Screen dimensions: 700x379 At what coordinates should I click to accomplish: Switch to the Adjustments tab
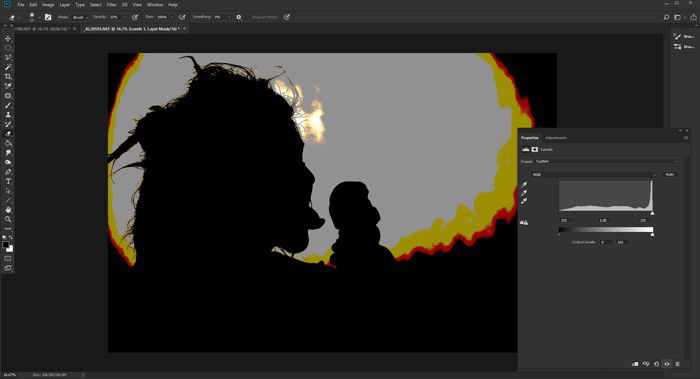coord(556,137)
